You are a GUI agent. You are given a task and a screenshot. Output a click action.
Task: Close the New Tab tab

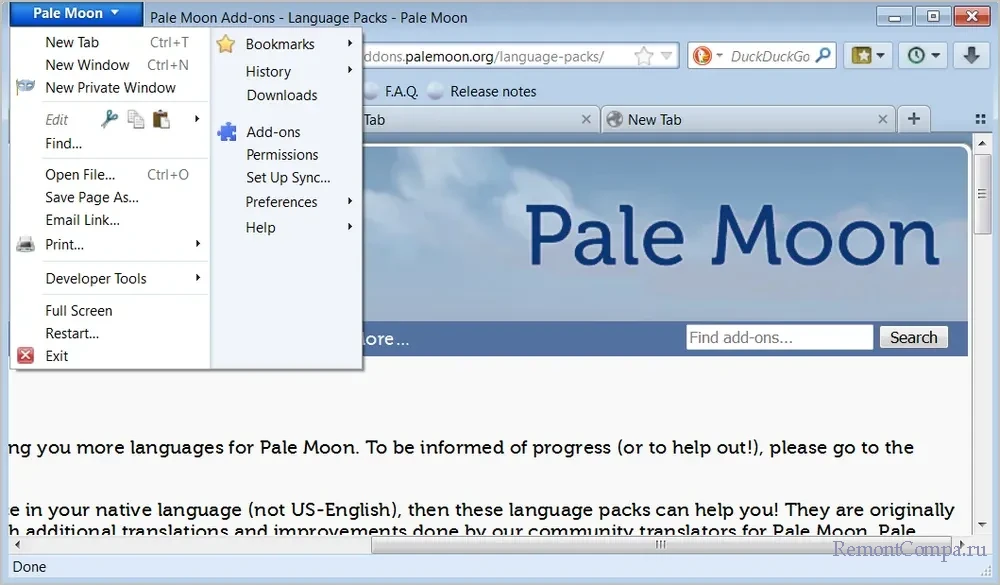pos(883,119)
